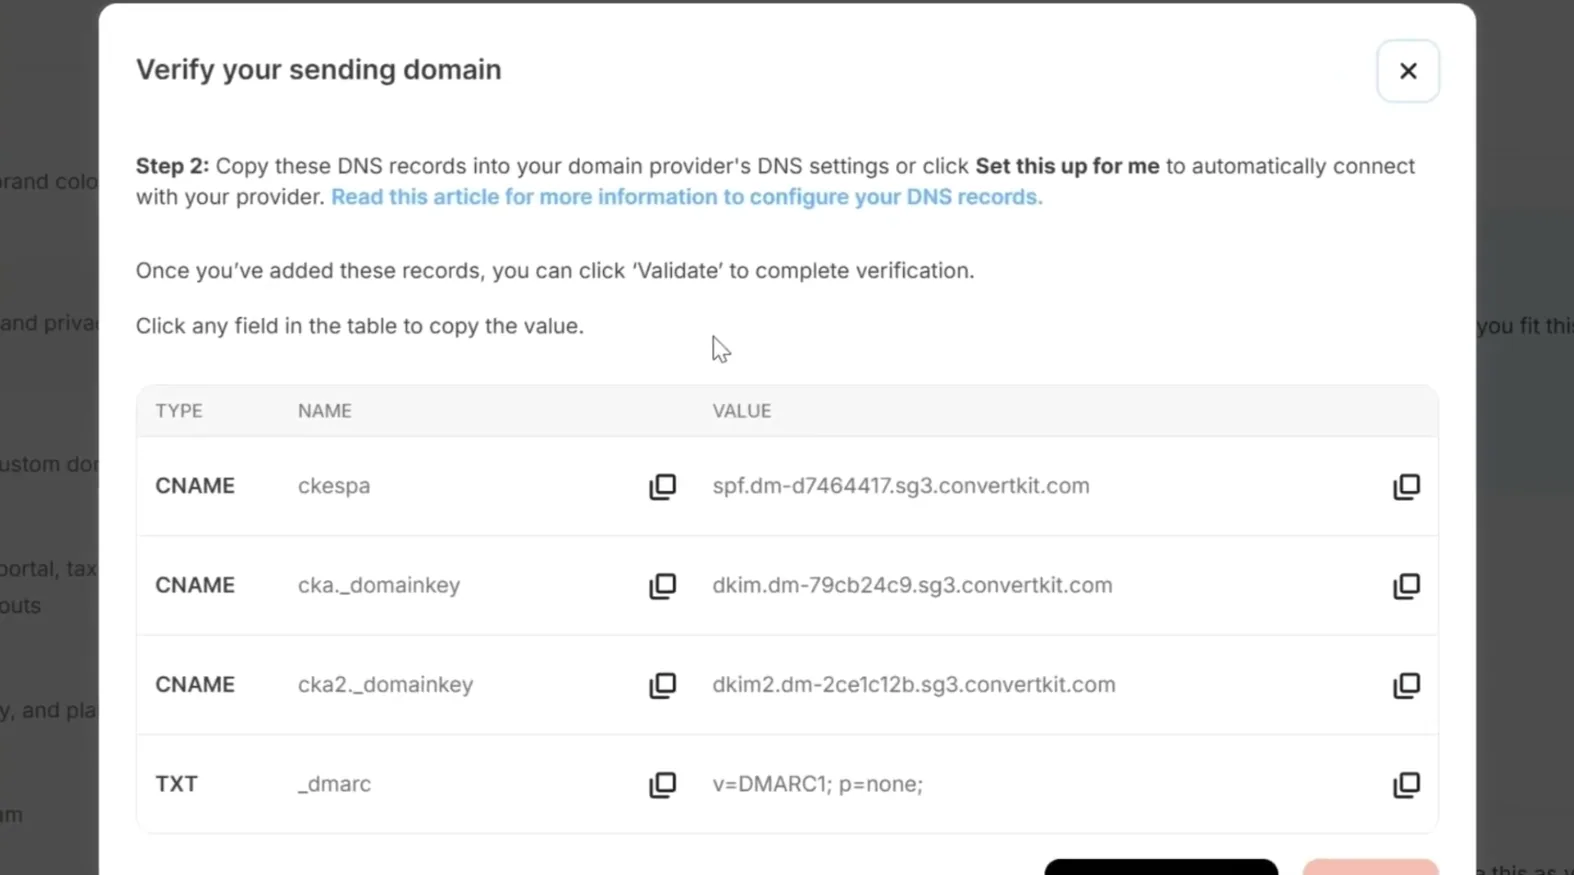Click the CNAME type cell in cka2._domainkey row
Image resolution: width=1574 pixels, height=875 pixels.
(195, 685)
